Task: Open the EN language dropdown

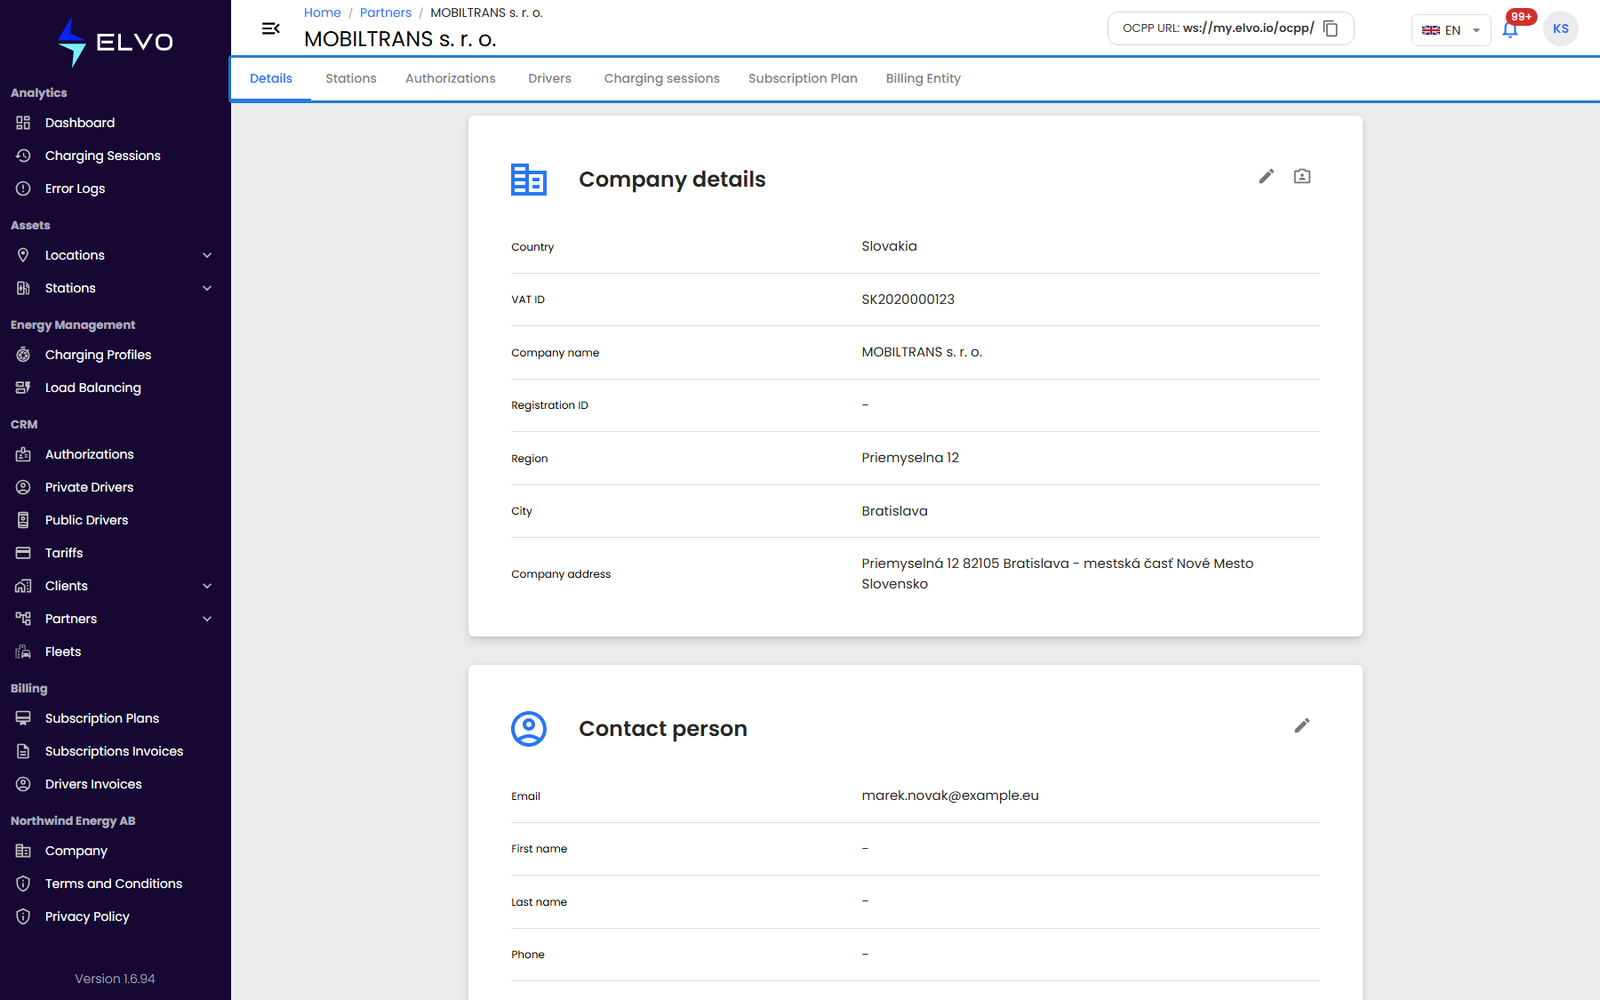Action: [x=1451, y=30]
